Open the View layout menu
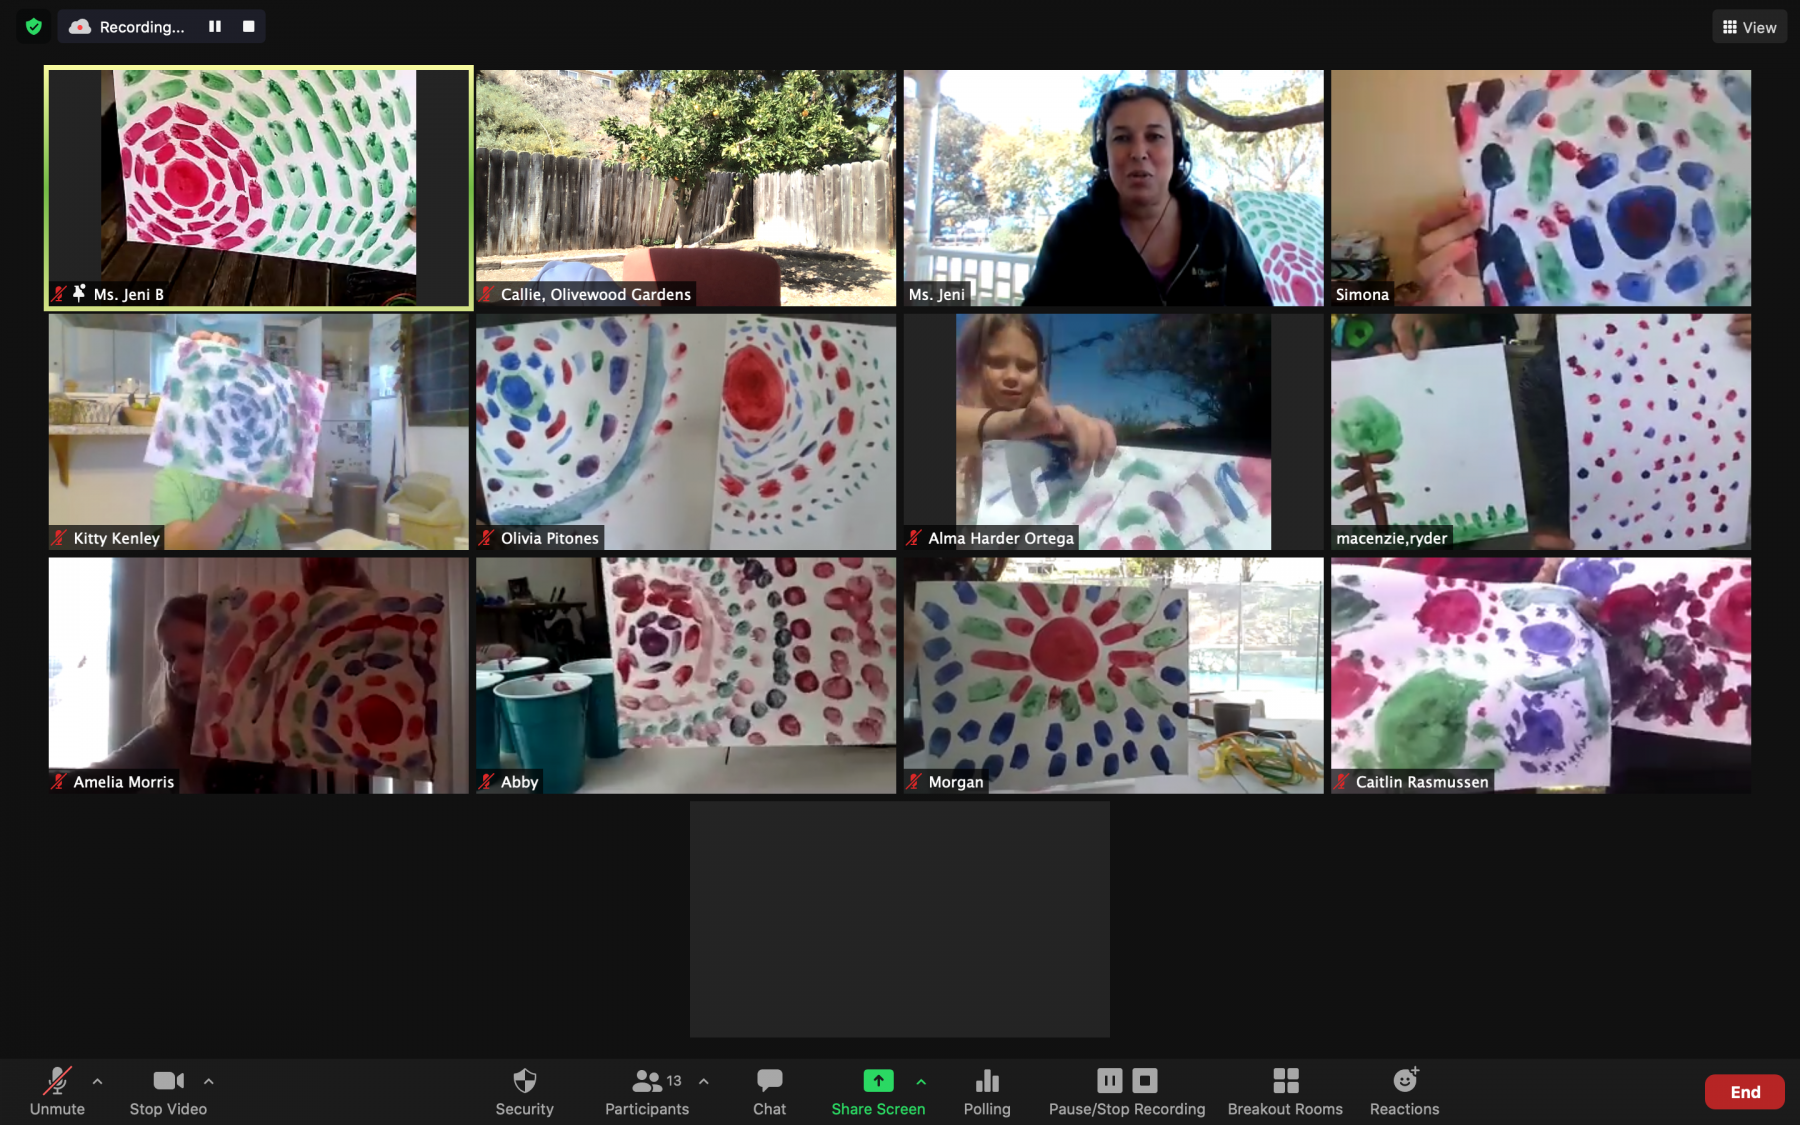Viewport: 1800px width, 1125px height. (1749, 27)
